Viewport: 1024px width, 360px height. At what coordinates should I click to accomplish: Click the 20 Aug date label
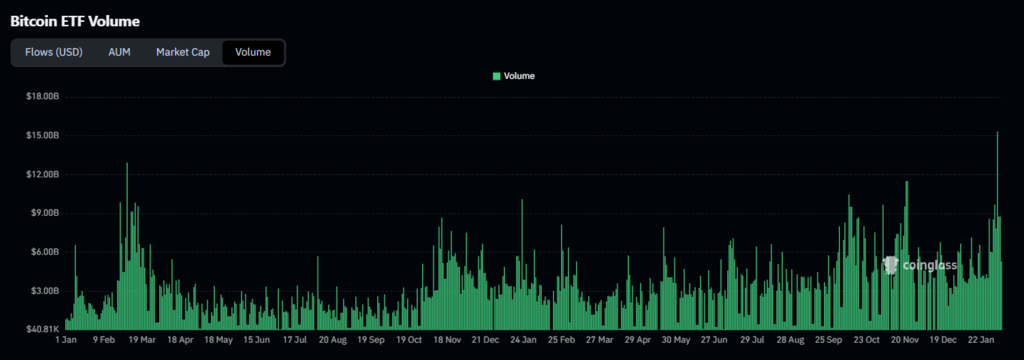click(332, 340)
